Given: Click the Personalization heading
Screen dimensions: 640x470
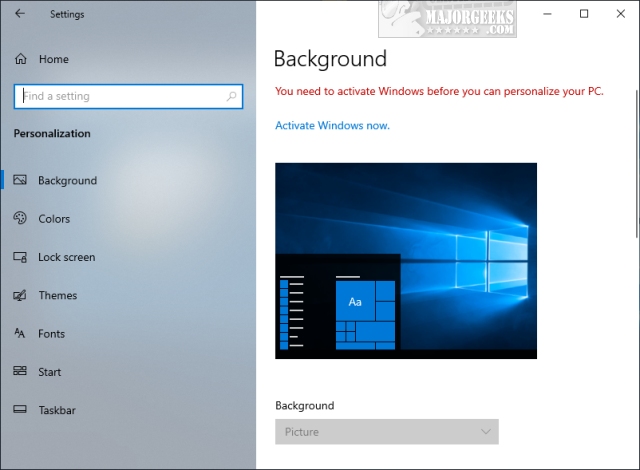Looking at the screenshot, I should pos(52,134).
